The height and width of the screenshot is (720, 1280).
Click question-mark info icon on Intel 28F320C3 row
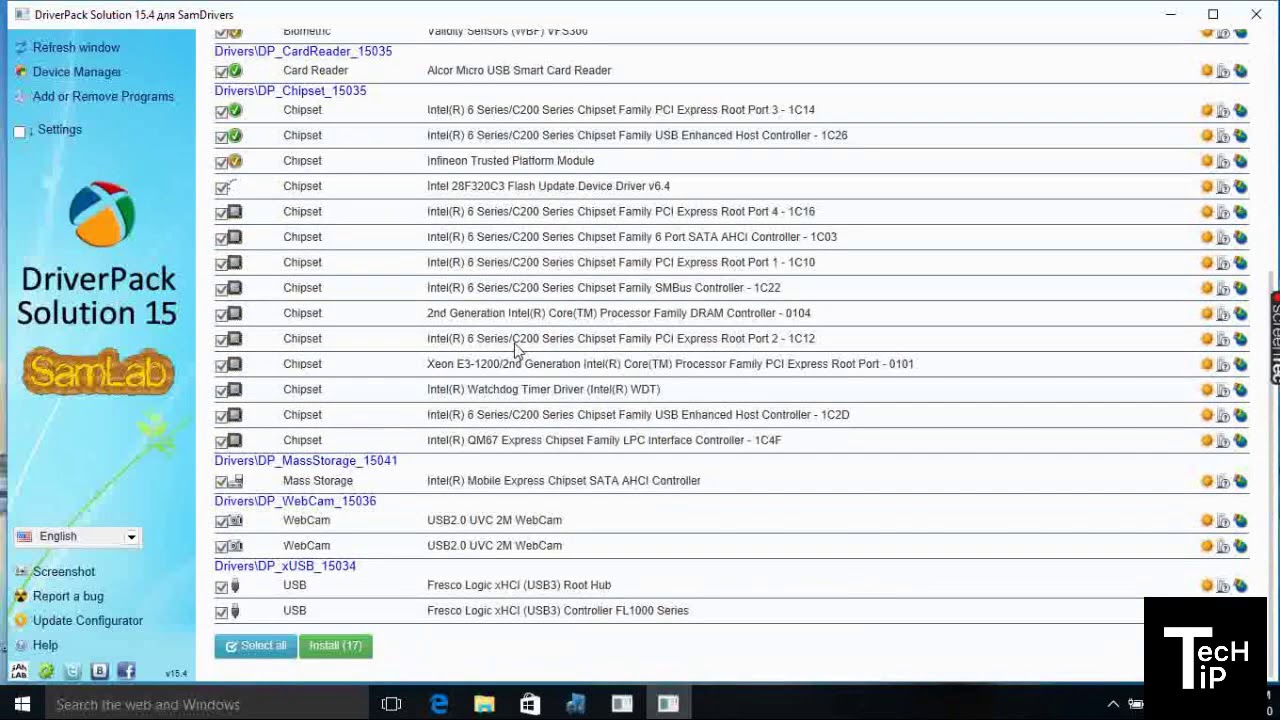pyautogui.click(x=1223, y=187)
